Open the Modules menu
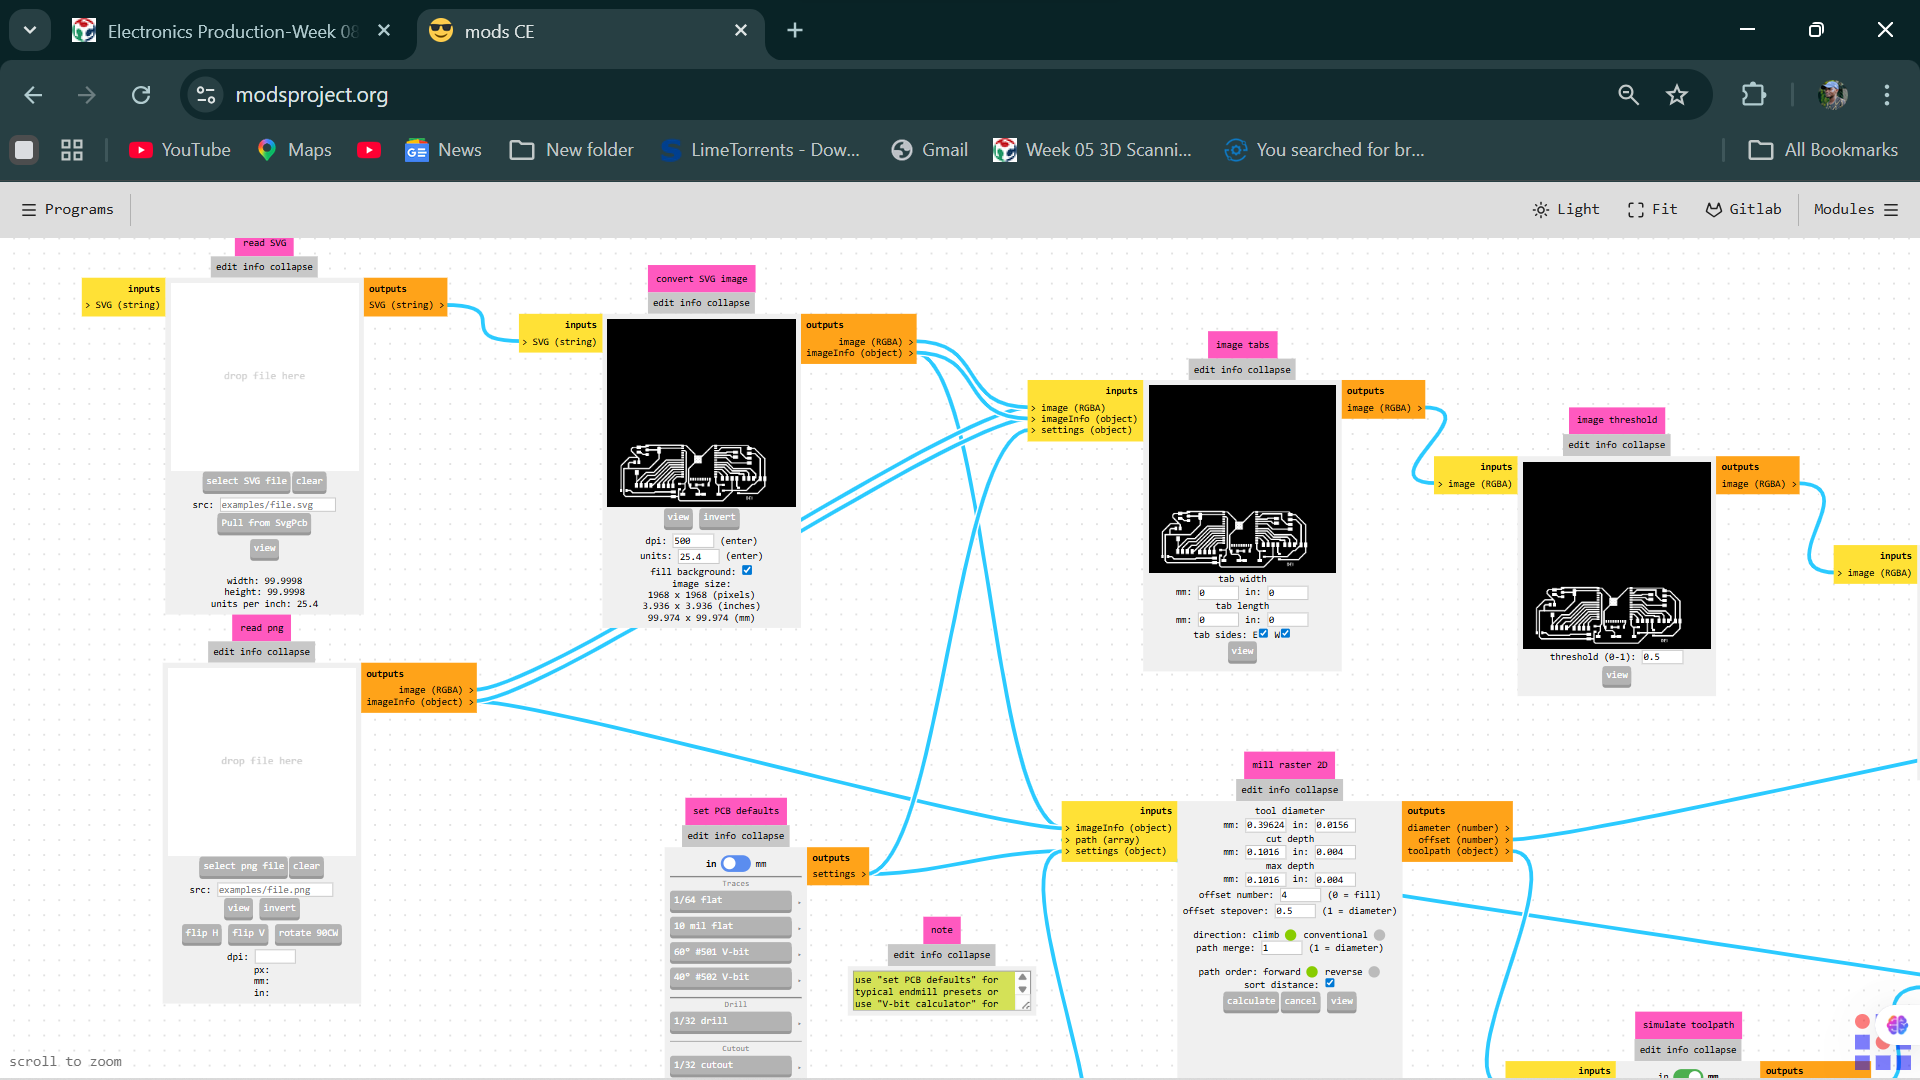Viewport: 1920px width, 1080px height. tap(1856, 209)
